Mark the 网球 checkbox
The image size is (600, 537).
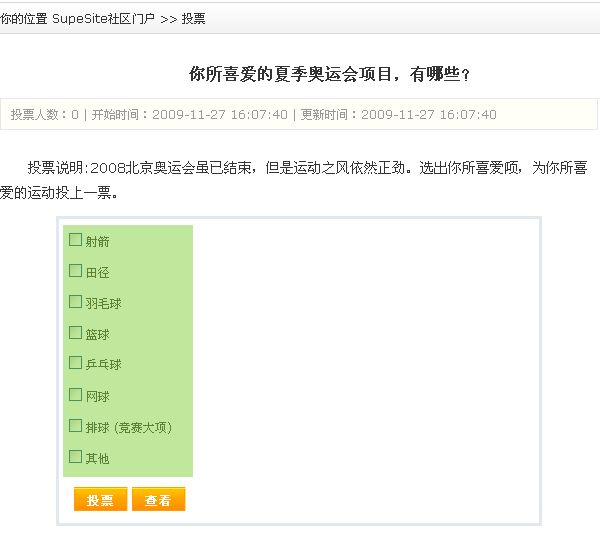point(75,395)
